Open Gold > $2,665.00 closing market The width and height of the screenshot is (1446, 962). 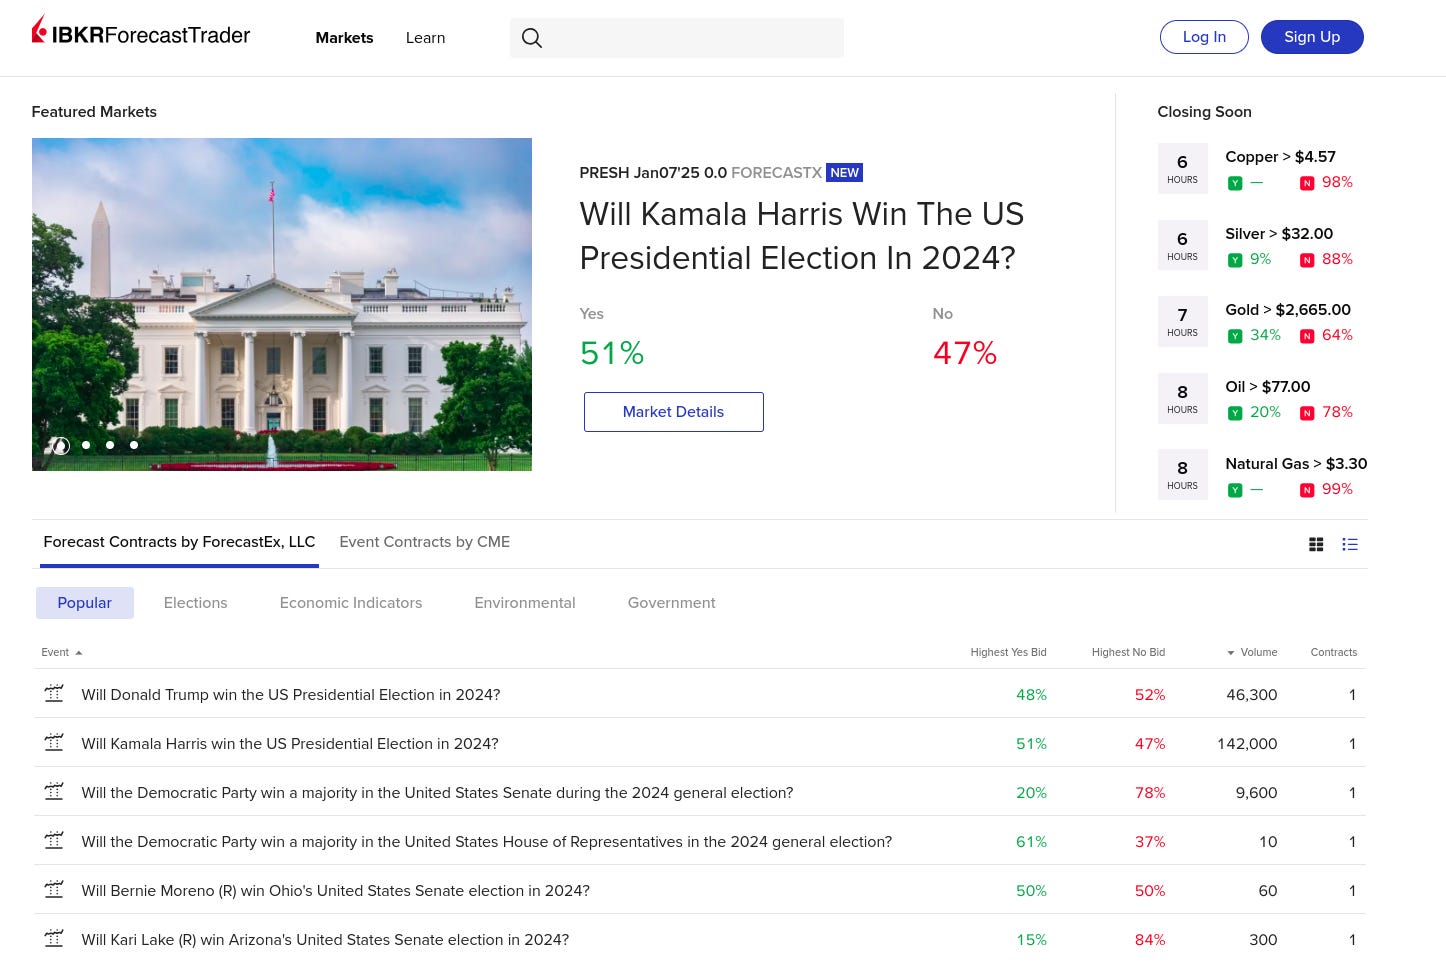(x=1288, y=310)
